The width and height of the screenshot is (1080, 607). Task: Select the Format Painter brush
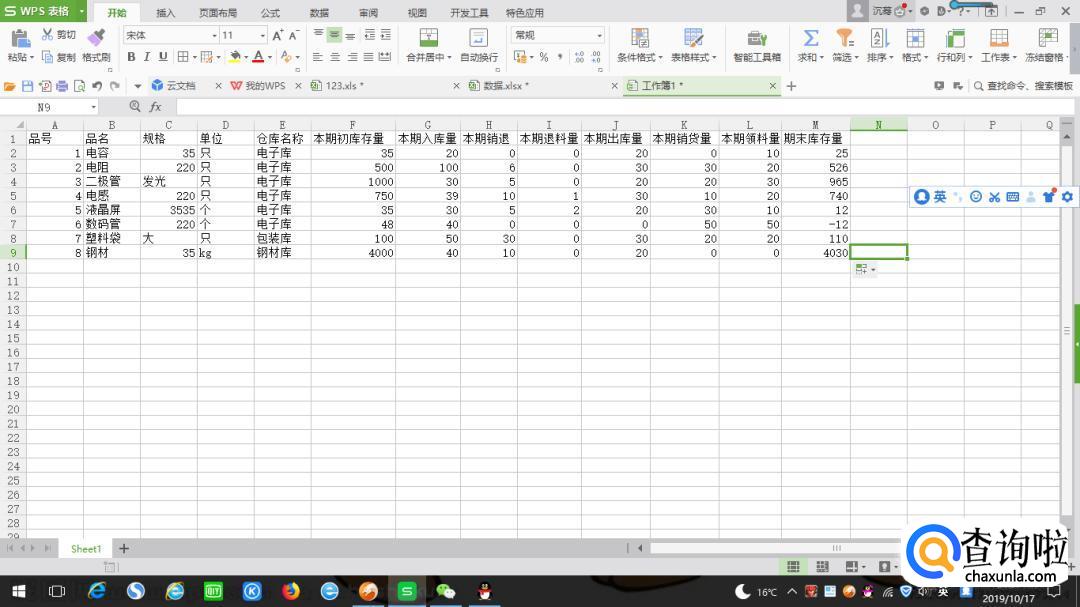pyautogui.click(x=96, y=39)
